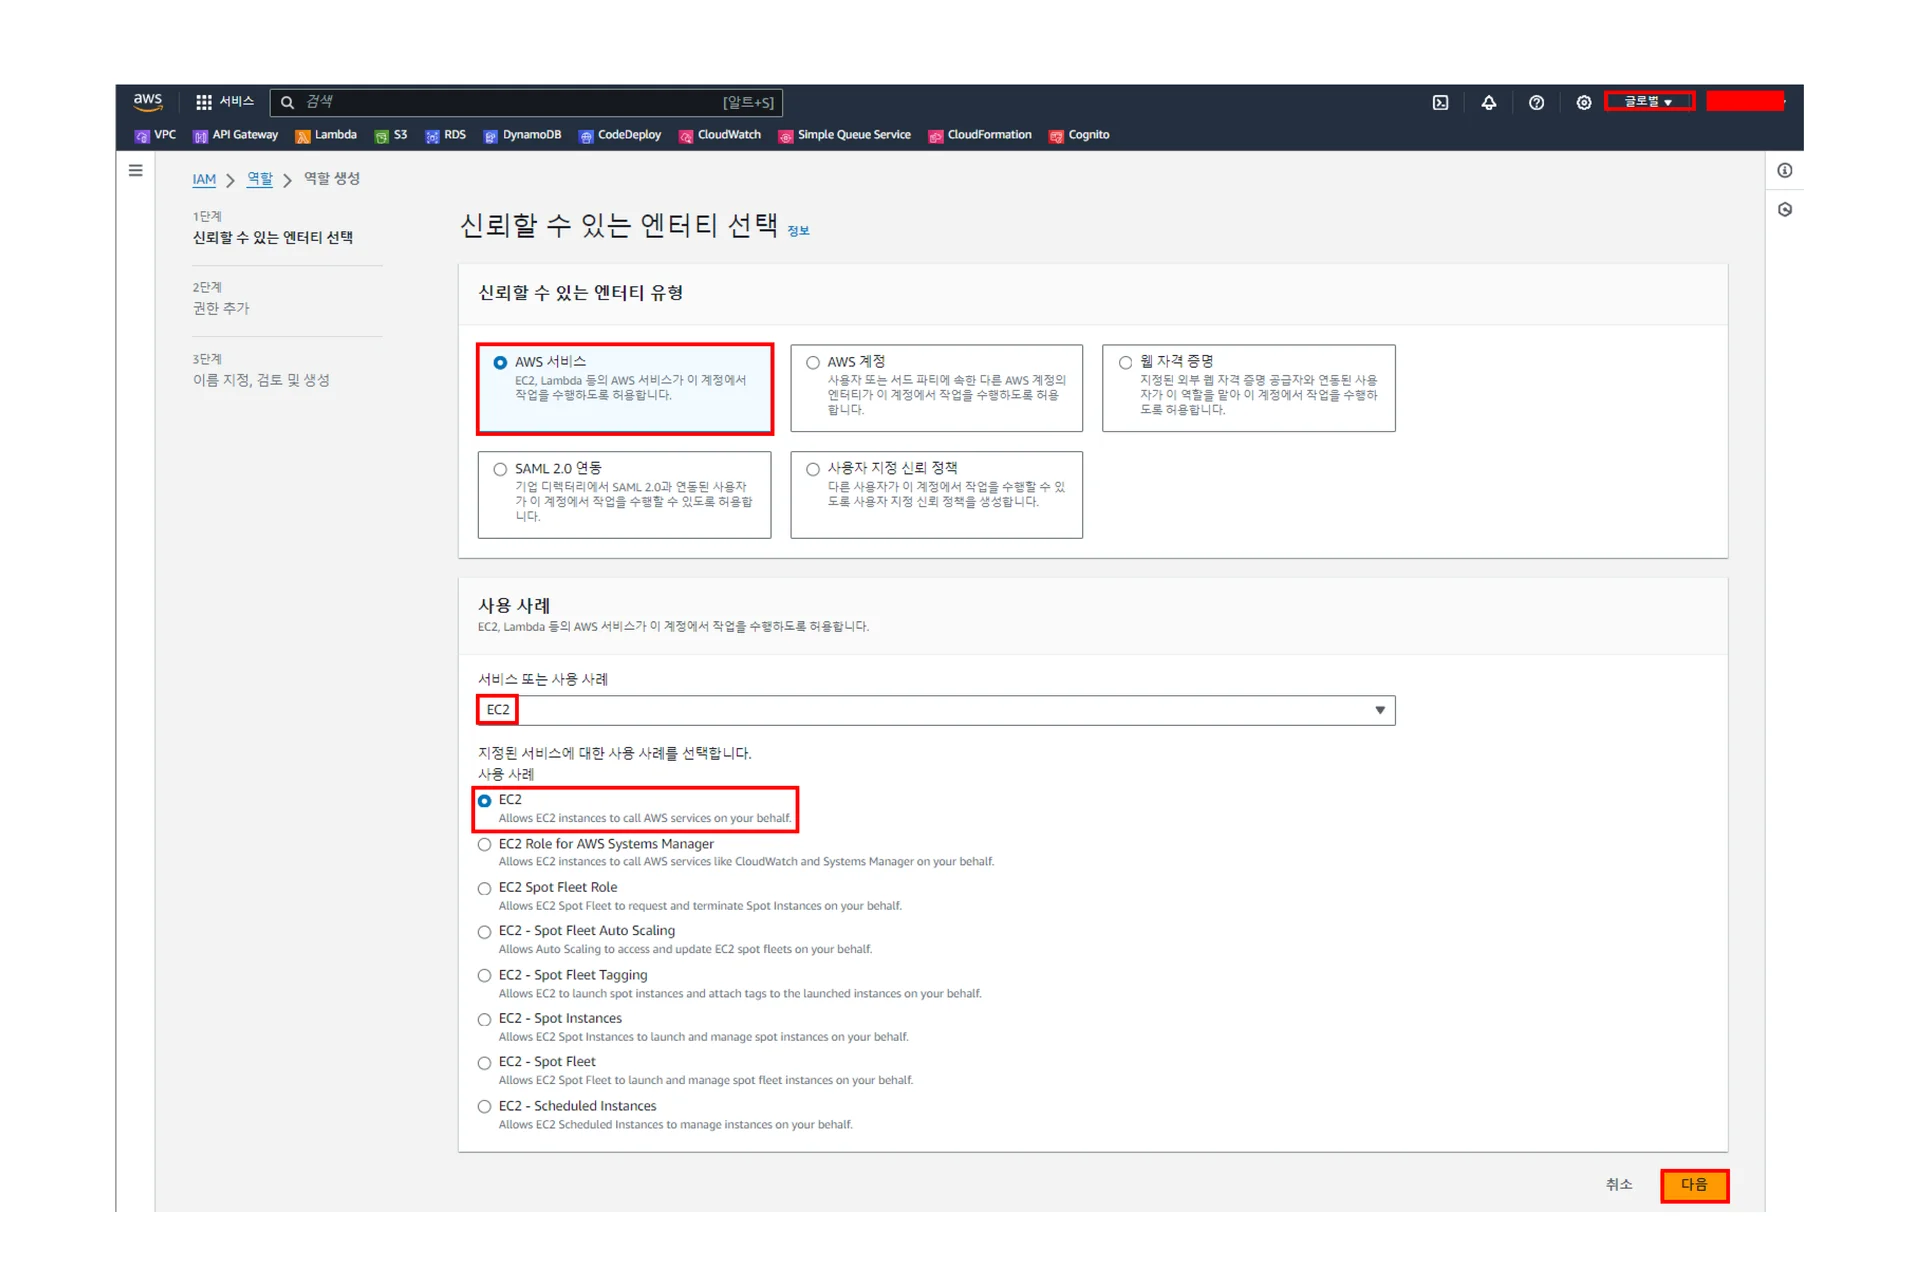
Task: Select EC2 - Scheduled Instances use case
Action: tap(485, 1106)
